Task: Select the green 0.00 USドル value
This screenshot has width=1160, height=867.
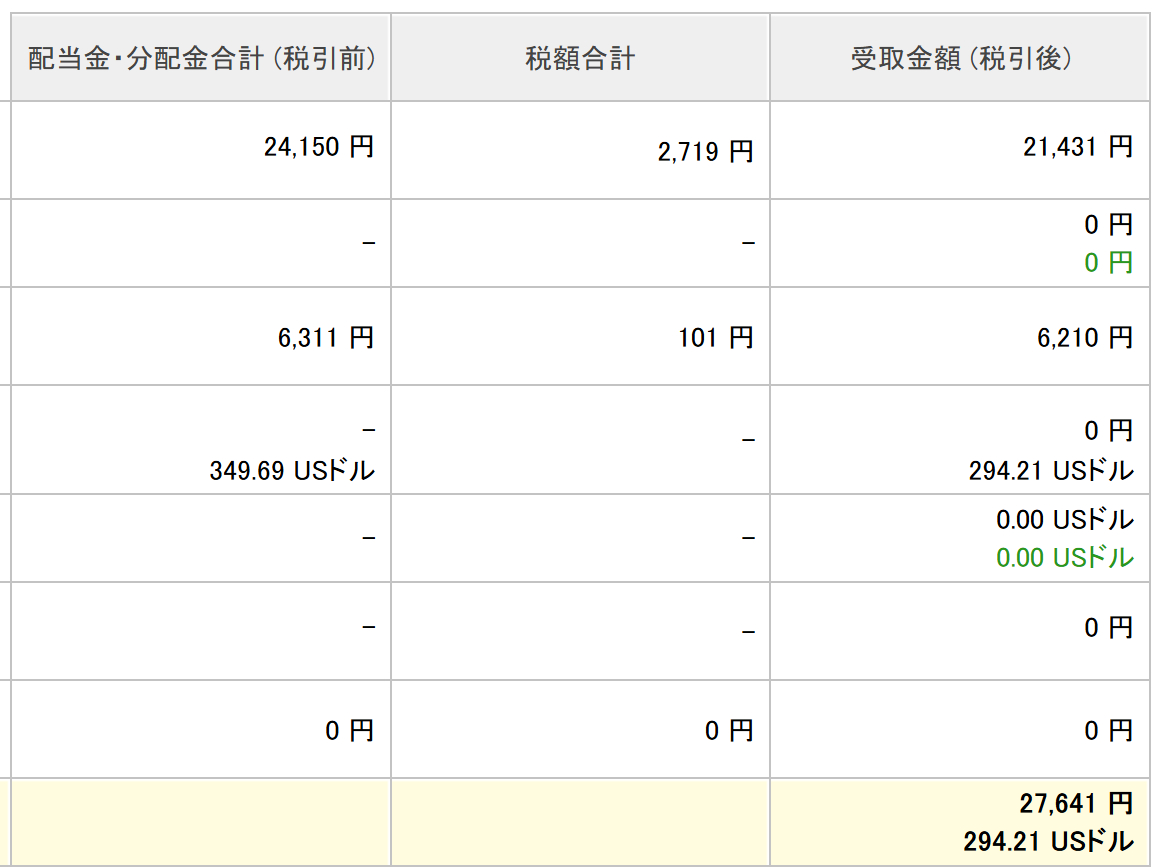Action: [x=1064, y=557]
